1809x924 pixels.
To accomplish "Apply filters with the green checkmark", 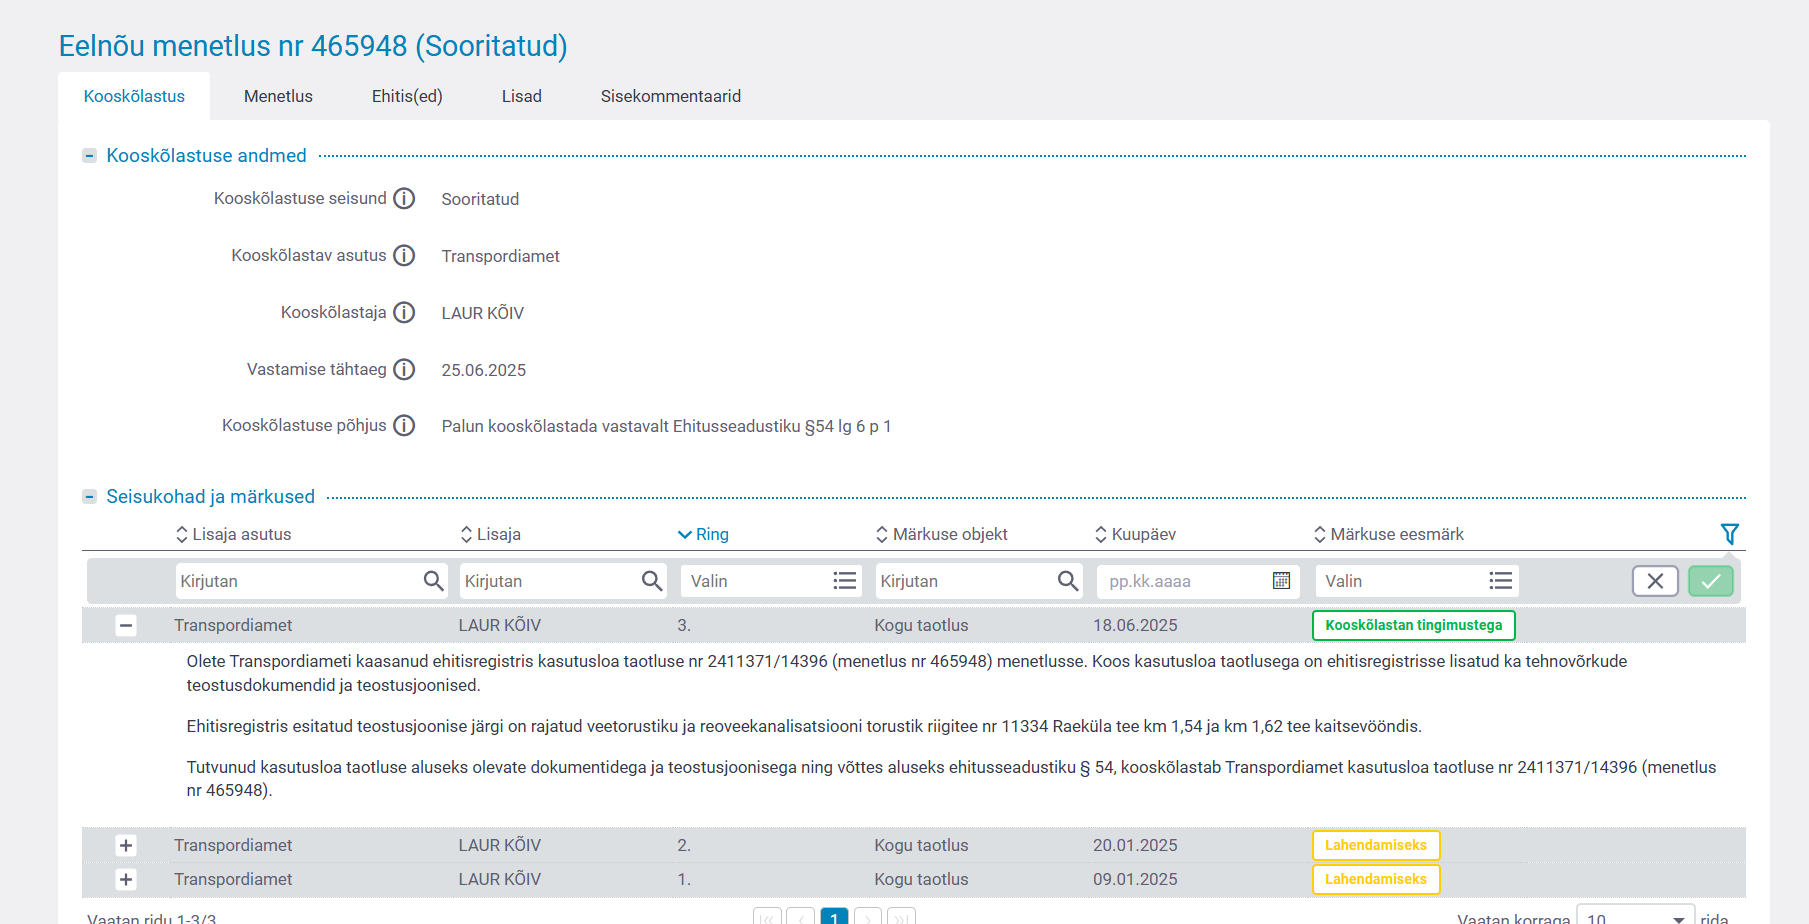I will [x=1711, y=581].
